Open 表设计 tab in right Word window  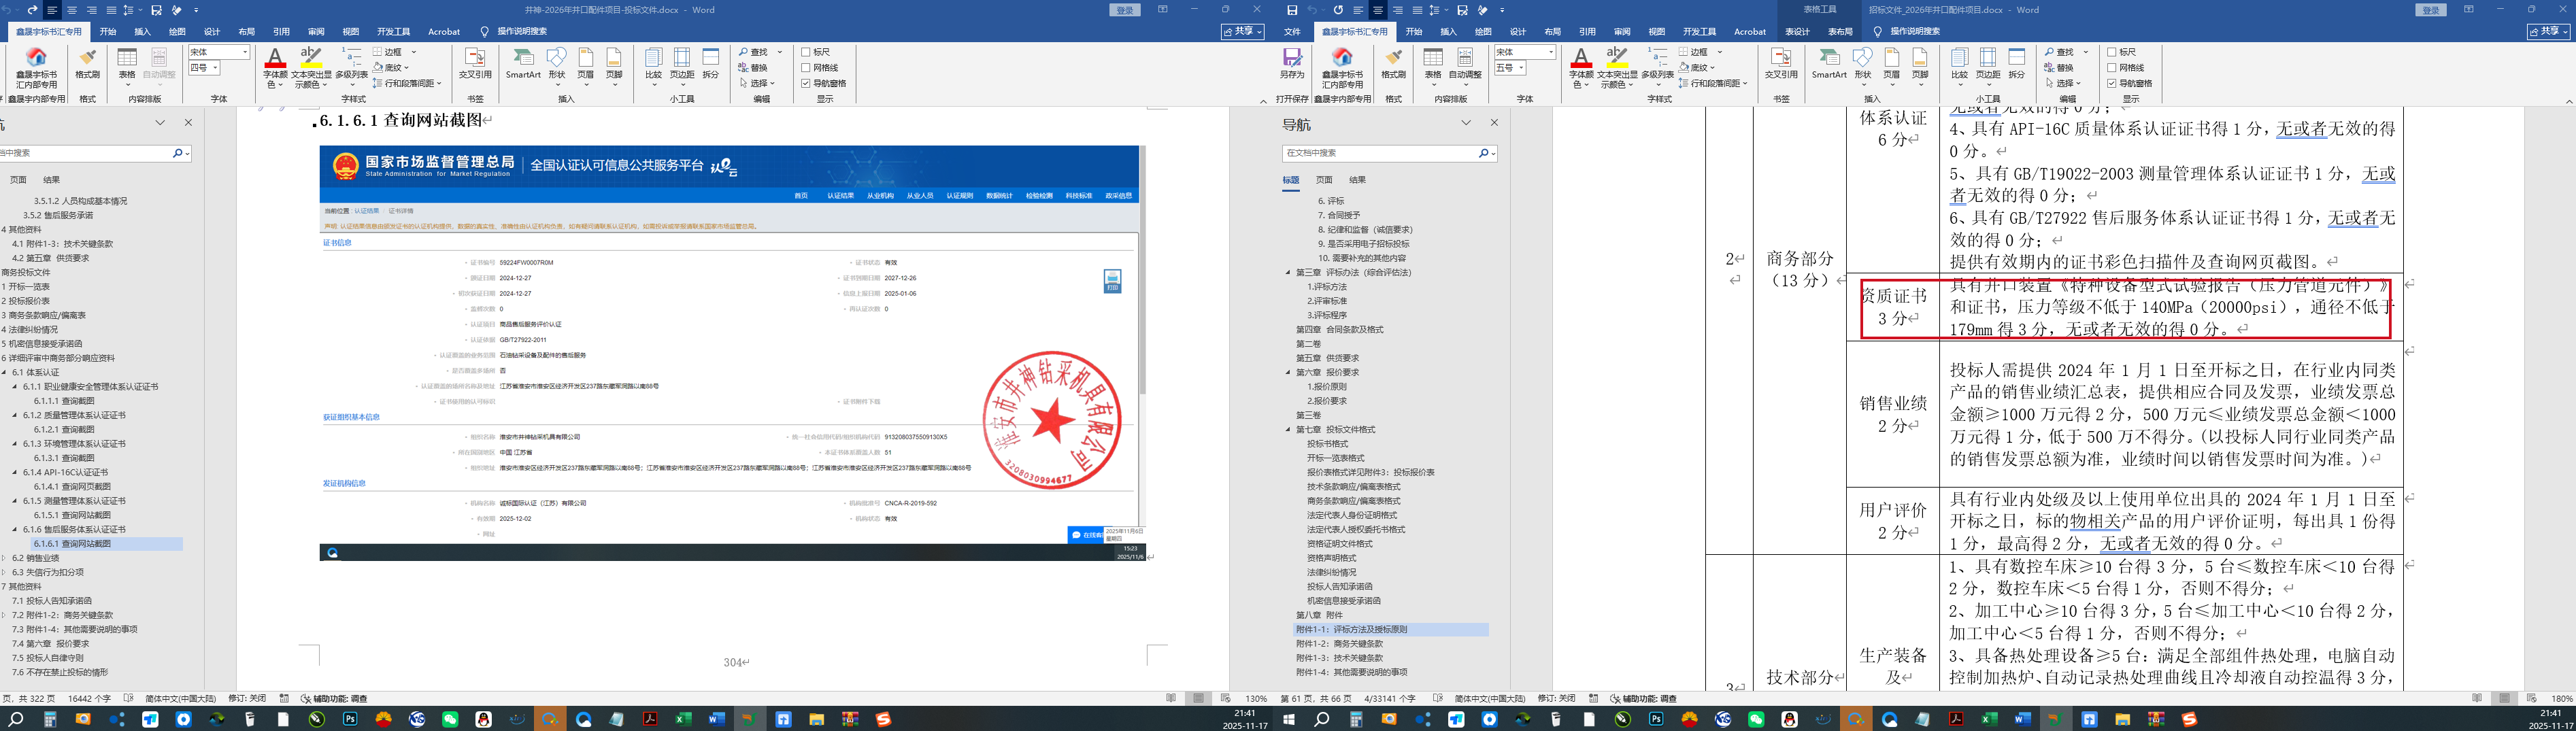click(1797, 32)
